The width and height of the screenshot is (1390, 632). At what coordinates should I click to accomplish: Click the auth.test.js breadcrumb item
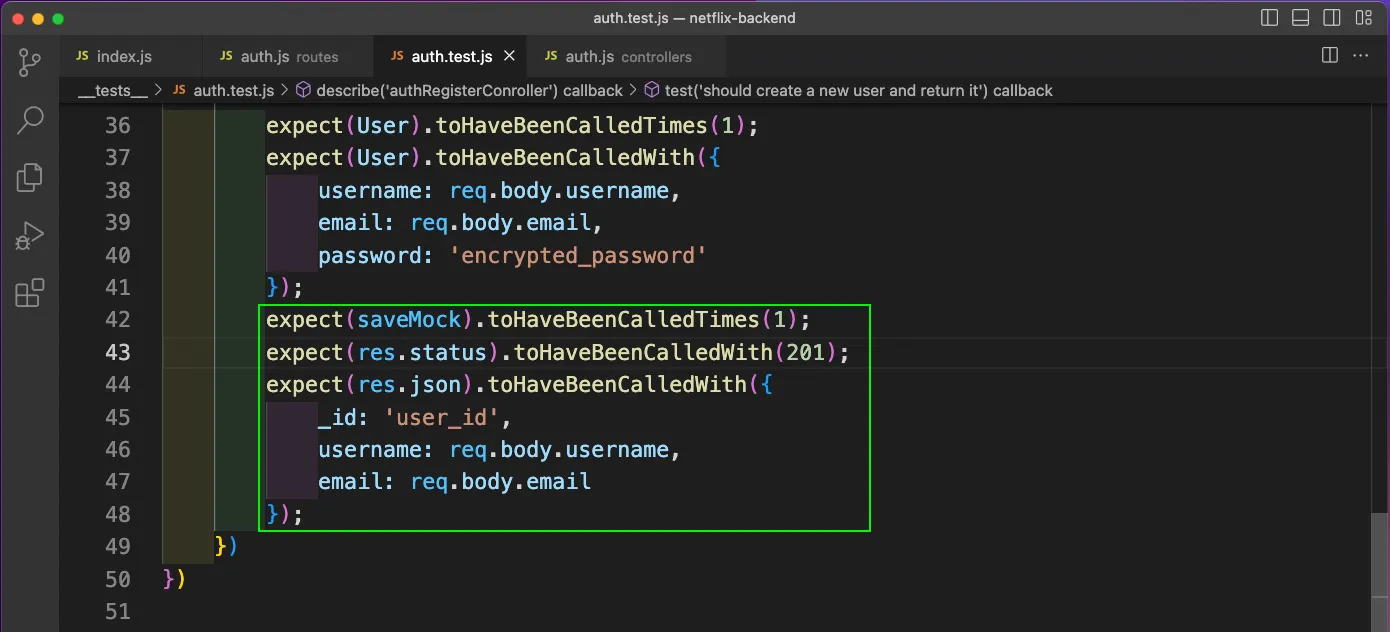click(233, 90)
